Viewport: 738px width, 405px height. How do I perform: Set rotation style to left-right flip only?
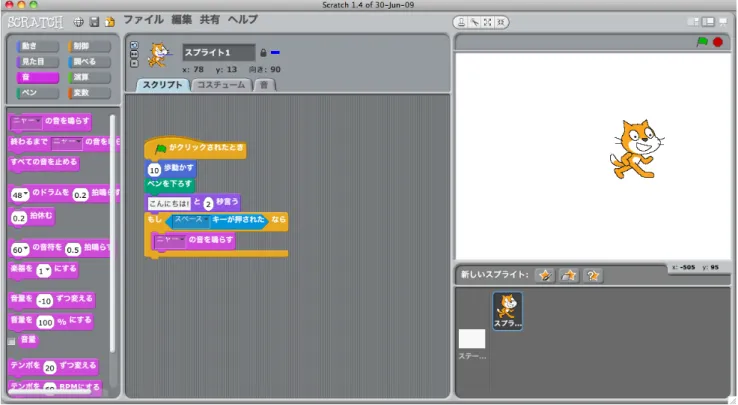[x=134, y=54]
